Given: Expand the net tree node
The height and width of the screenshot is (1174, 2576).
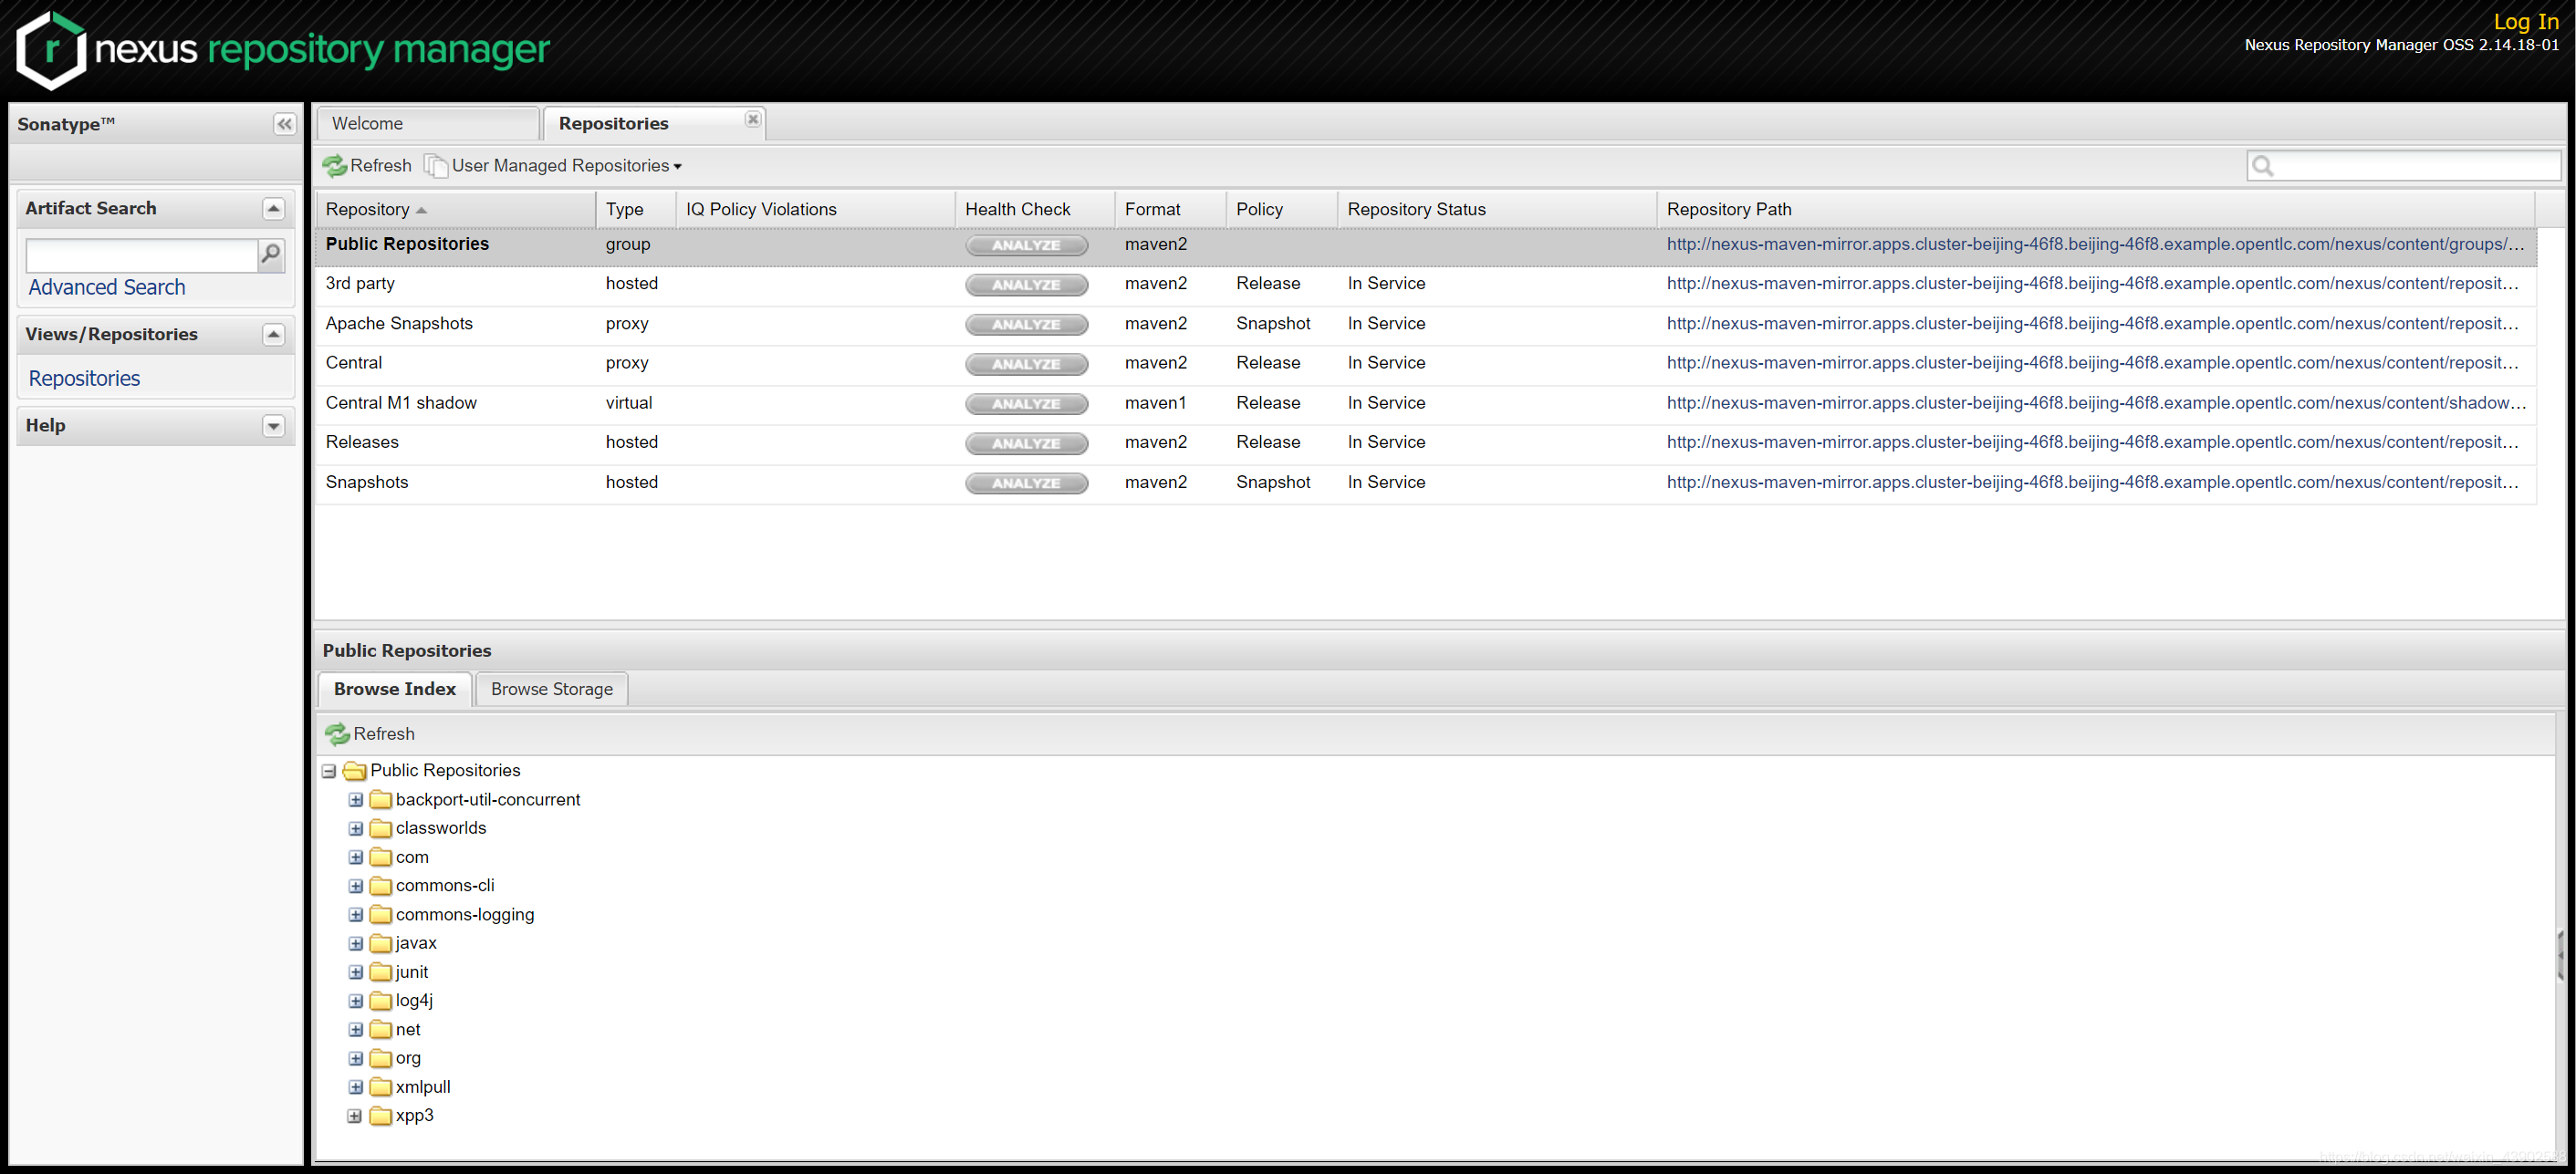Looking at the screenshot, I should pyautogui.click(x=355, y=1030).
